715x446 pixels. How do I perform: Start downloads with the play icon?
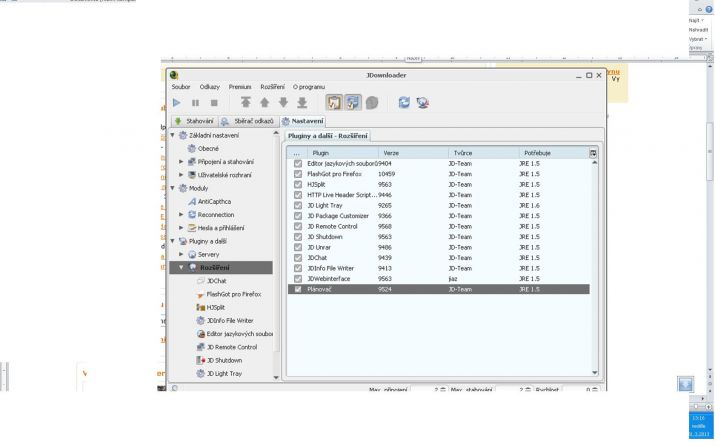[176, 103]
